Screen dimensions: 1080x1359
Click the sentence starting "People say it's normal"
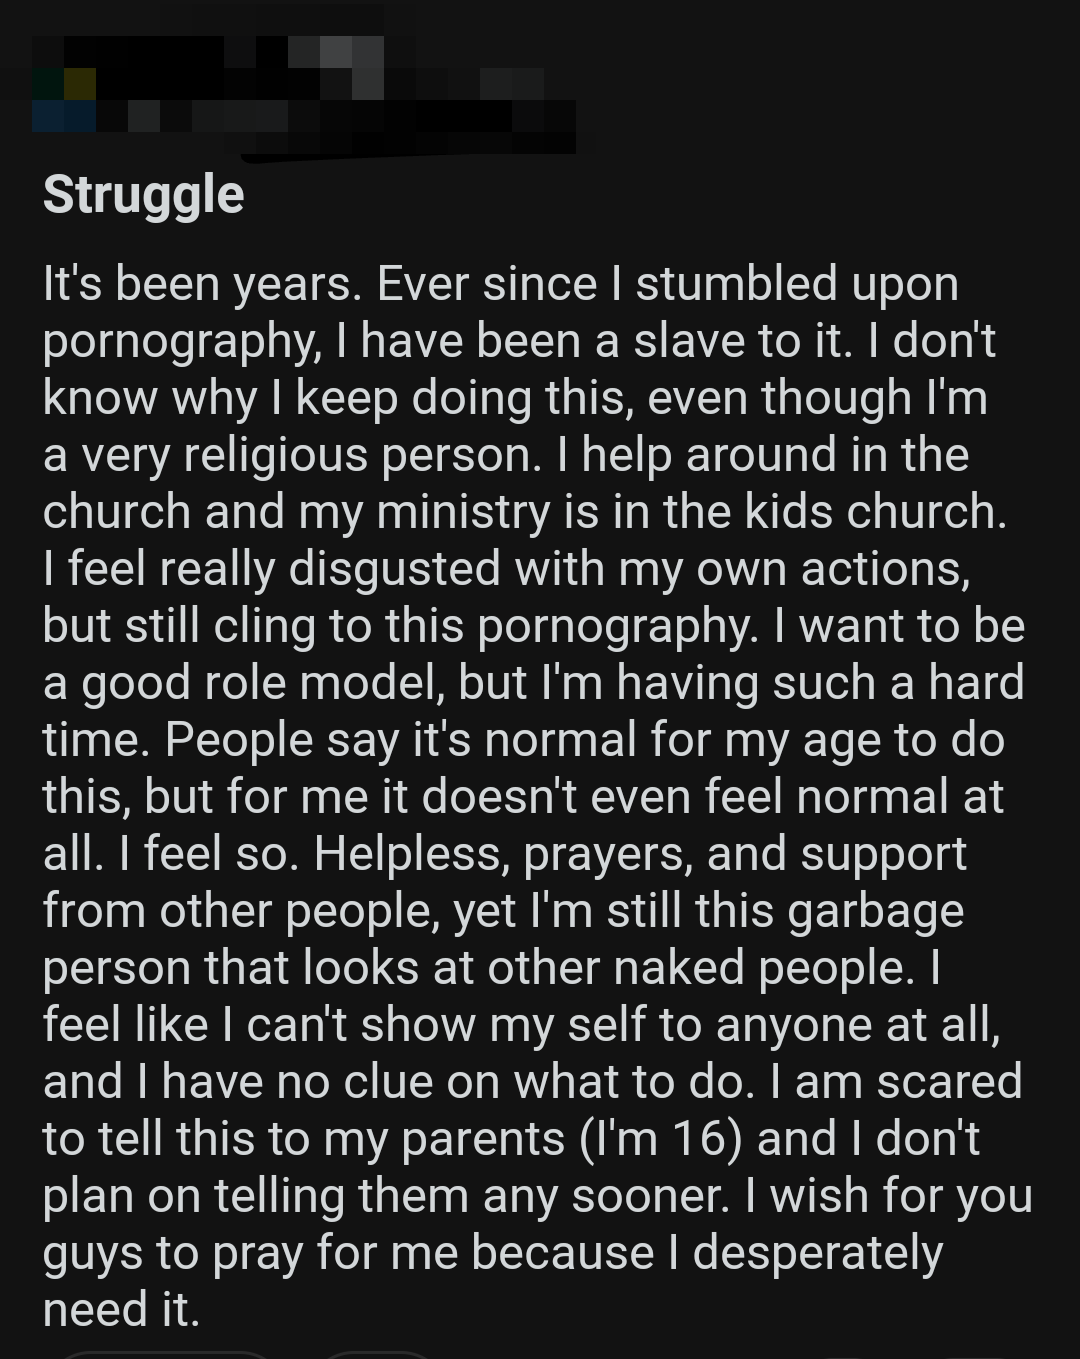click(x=584, y=740)
